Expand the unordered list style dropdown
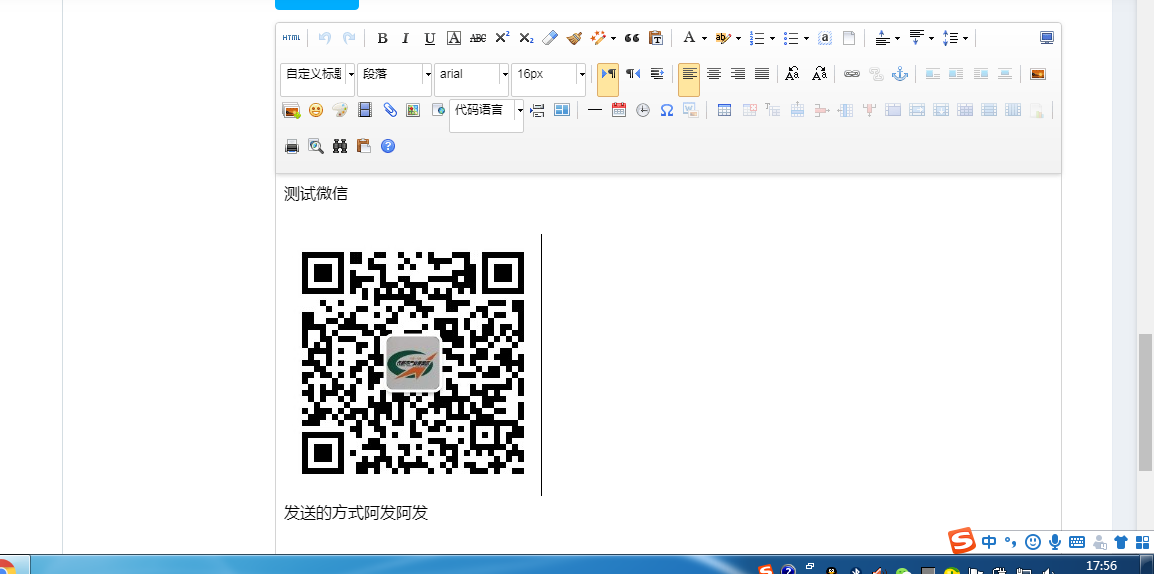This screenshot has width=1154, height=574. (x=807, y=38)
